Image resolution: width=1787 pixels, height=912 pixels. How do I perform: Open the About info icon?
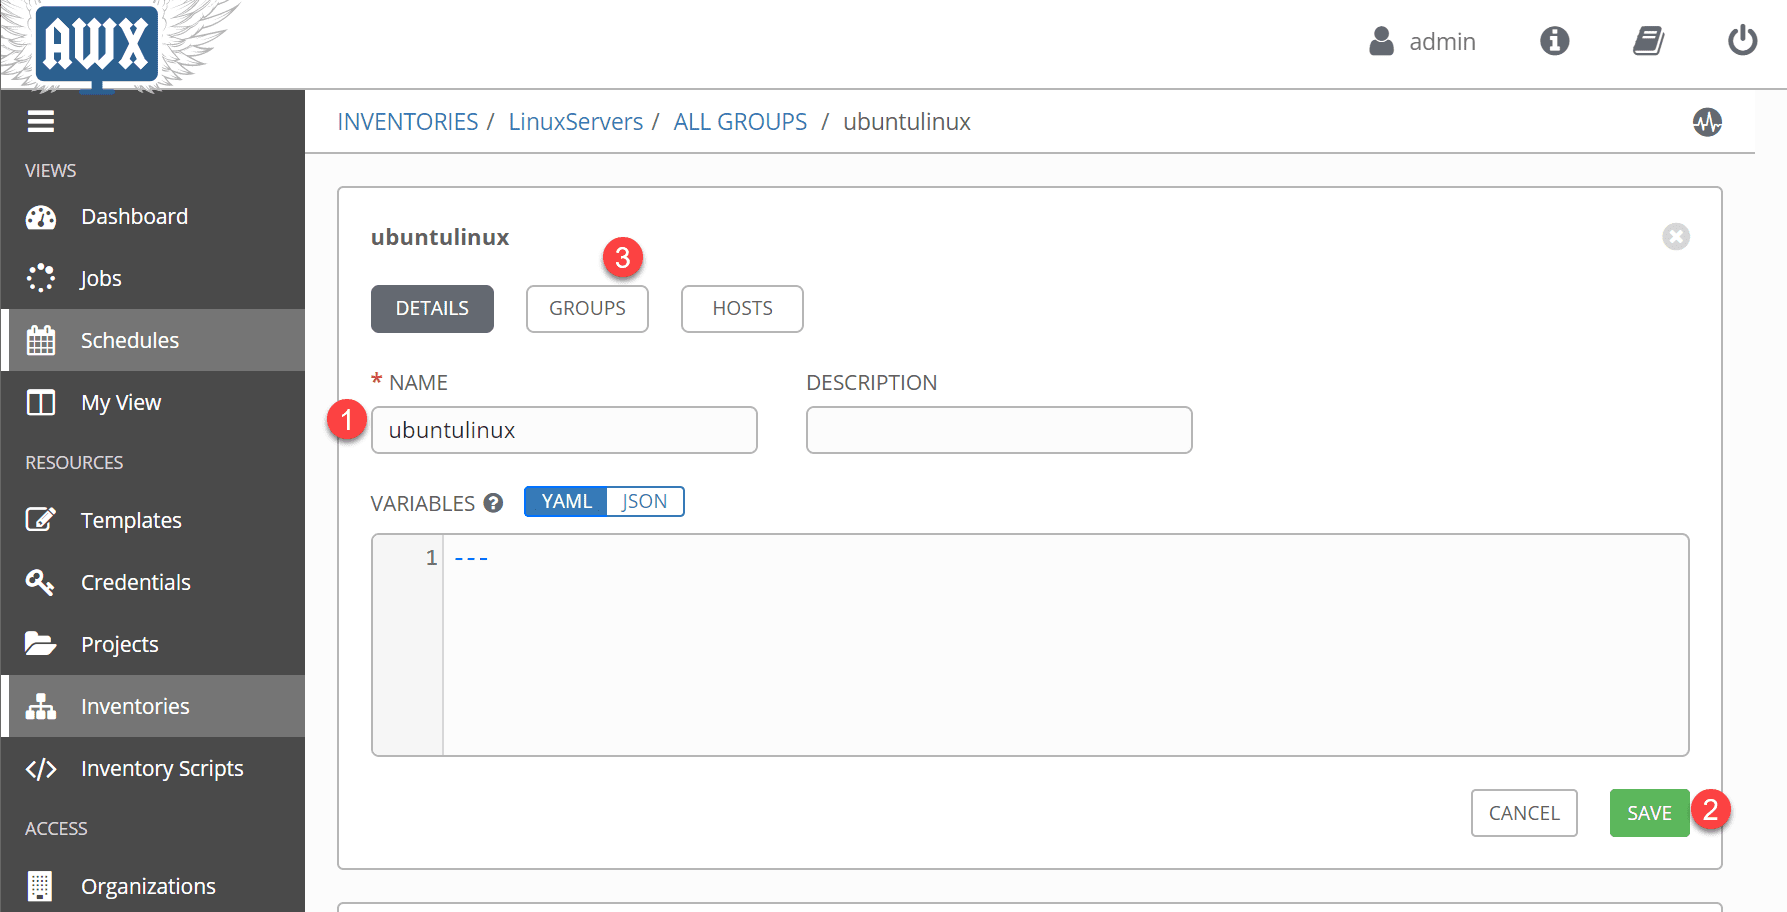tap(1554, 41)
